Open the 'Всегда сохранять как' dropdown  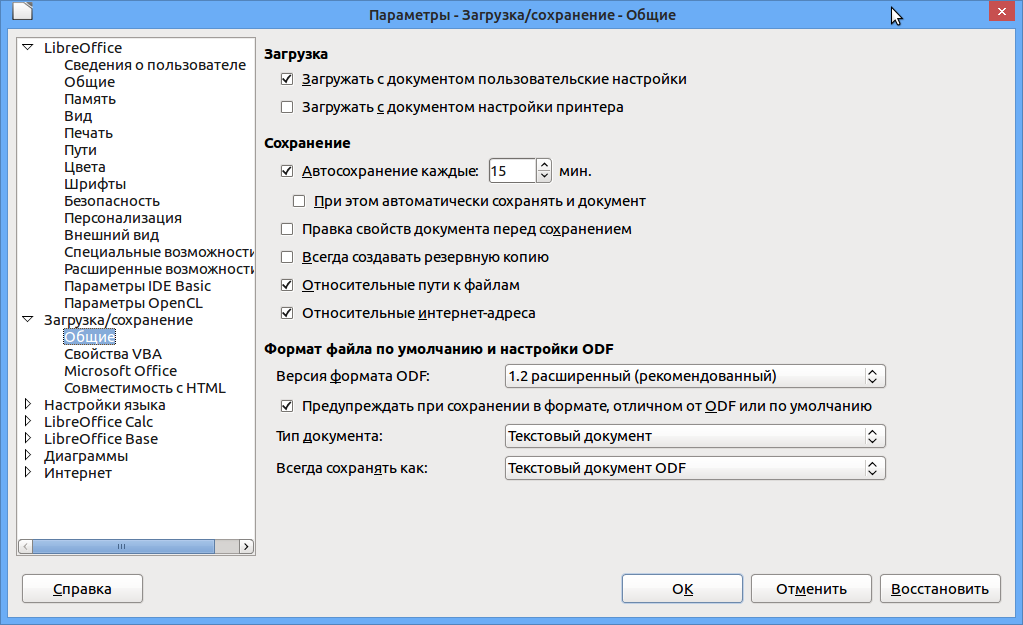pyautogui.click(x=695, y=468)
